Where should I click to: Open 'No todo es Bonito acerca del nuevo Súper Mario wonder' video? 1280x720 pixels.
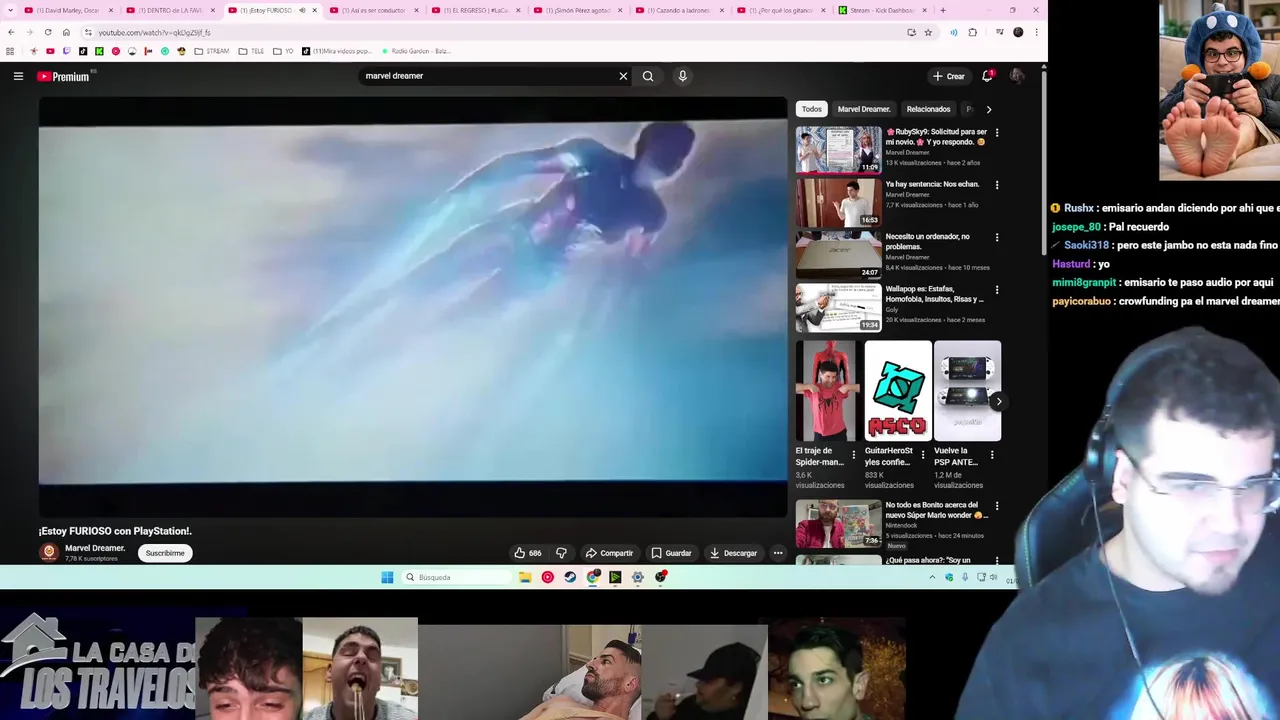coord(838,523)
